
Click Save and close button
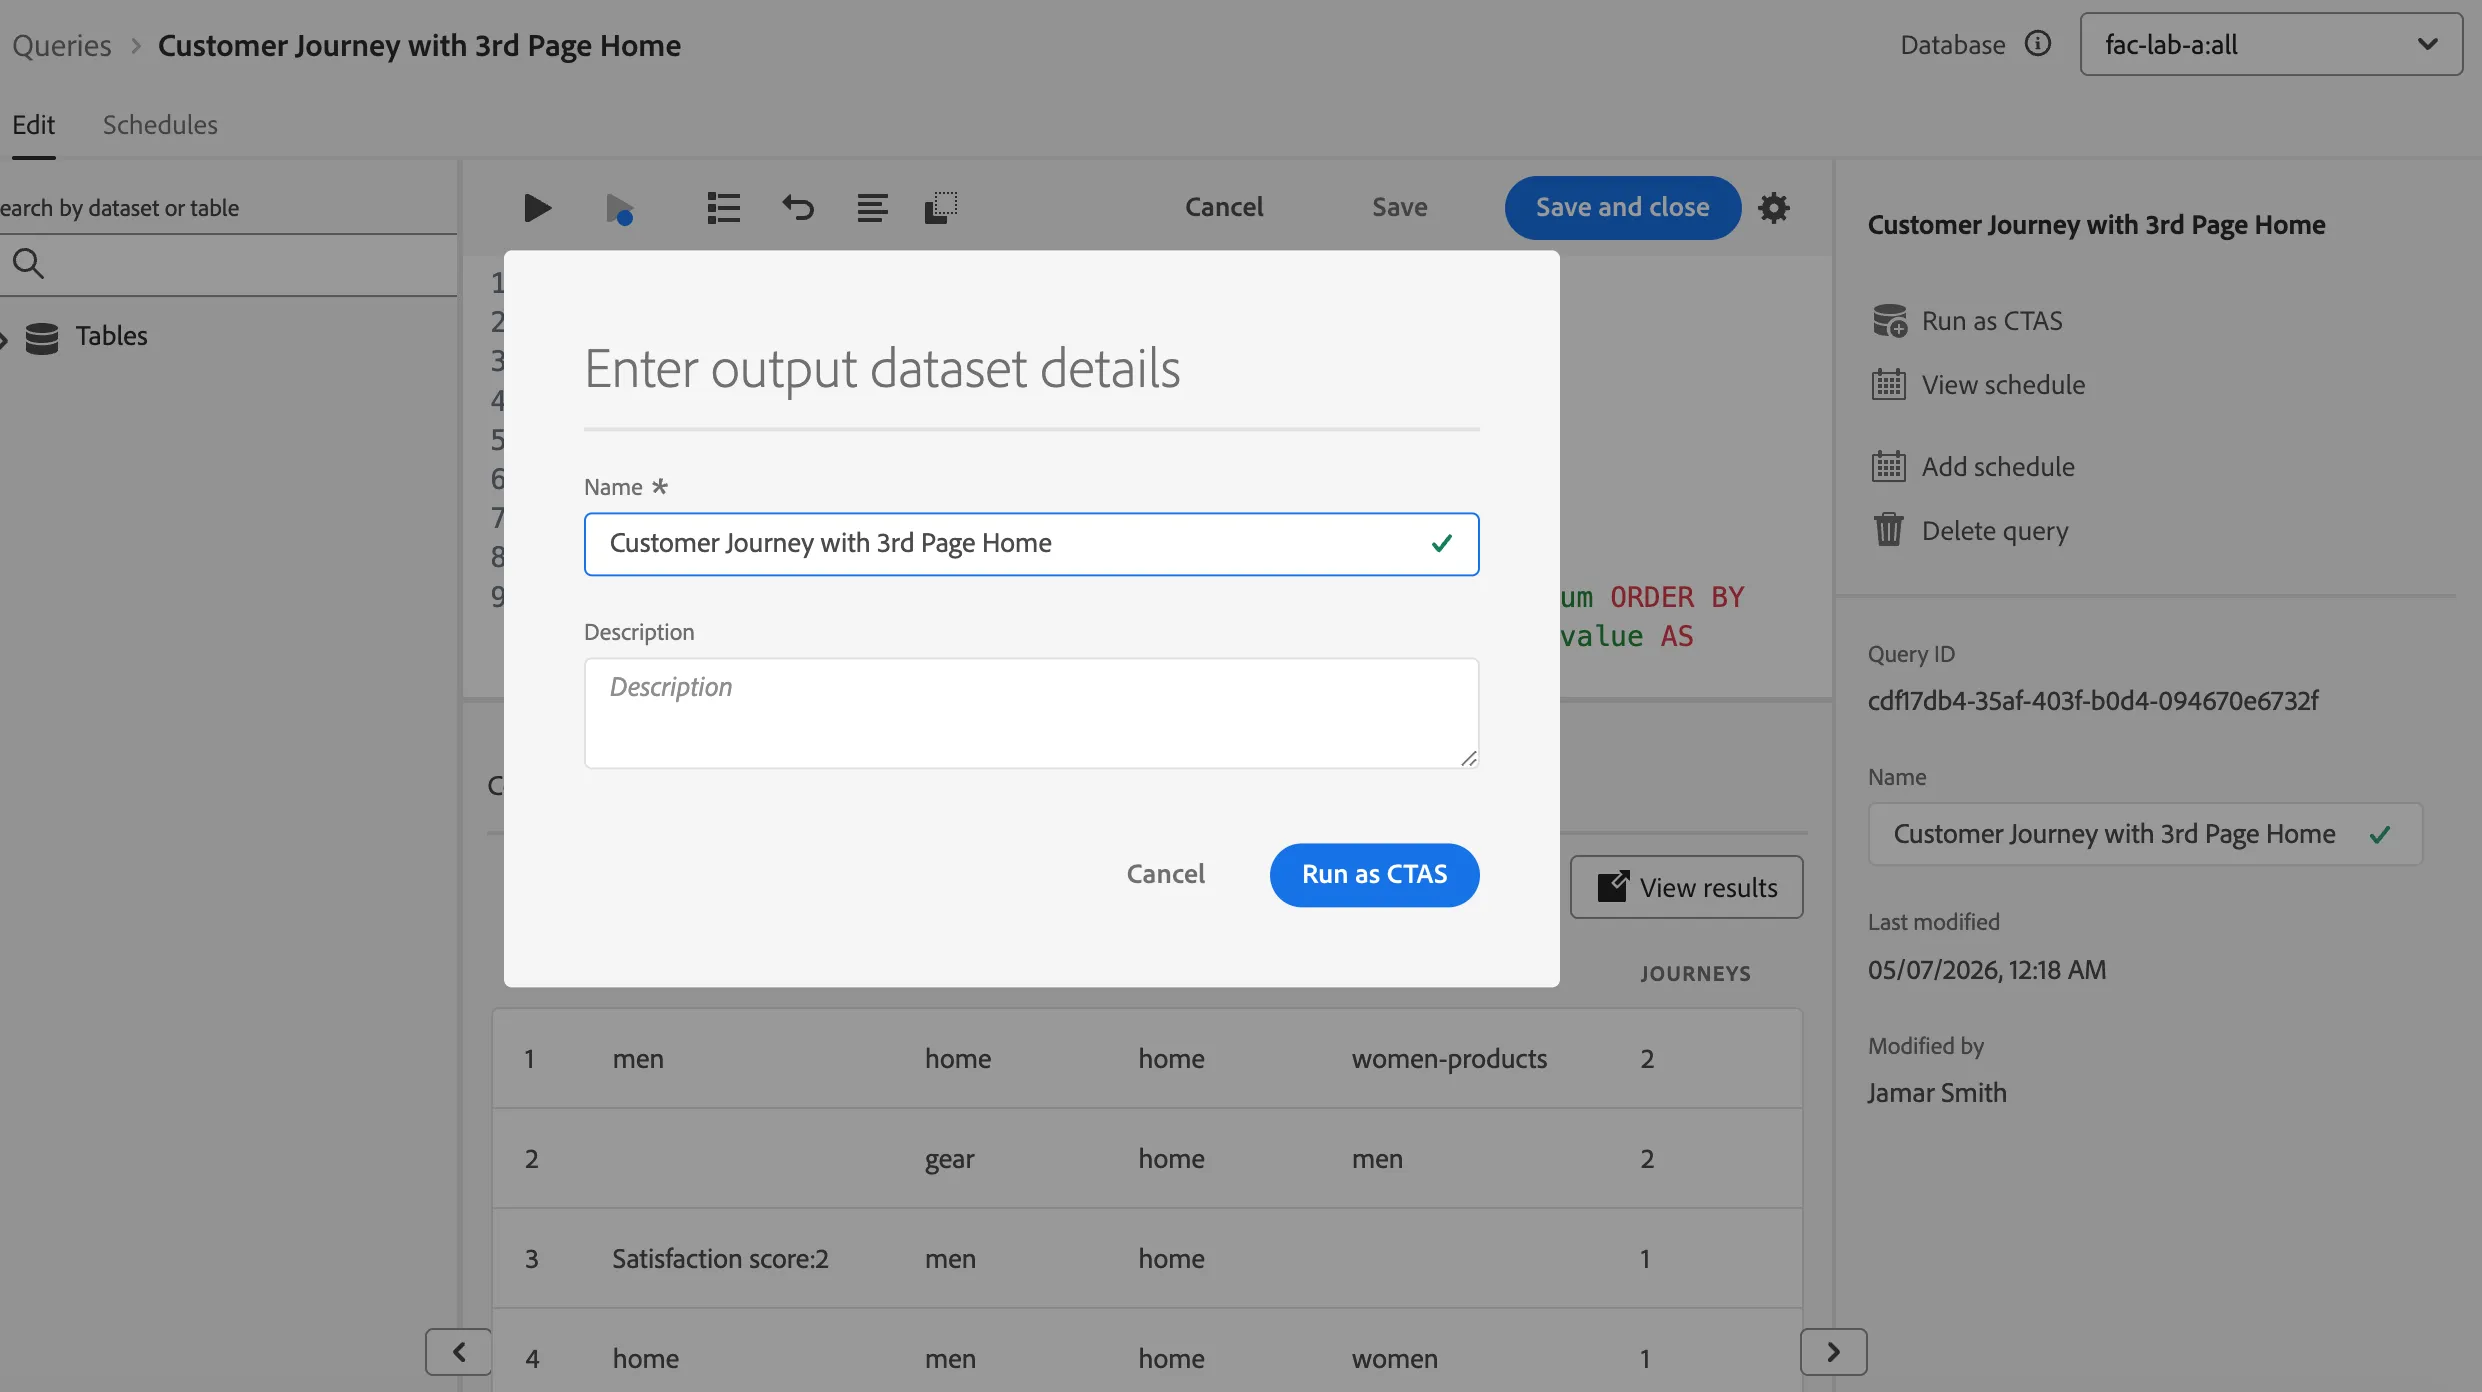pos(1622,208)
